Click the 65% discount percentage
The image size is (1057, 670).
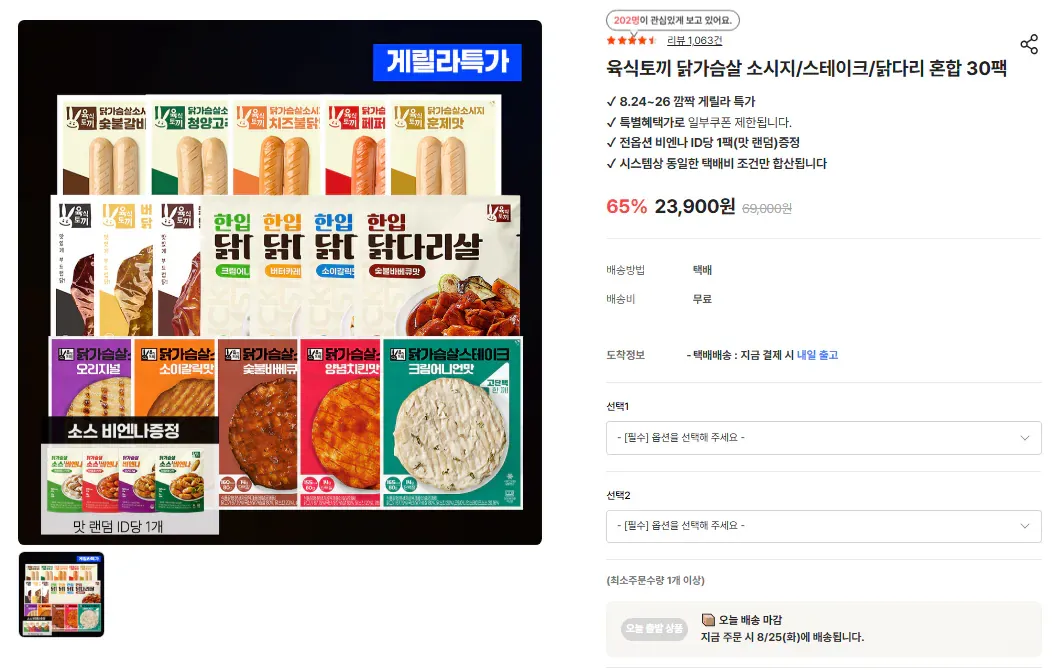[626, 206]
